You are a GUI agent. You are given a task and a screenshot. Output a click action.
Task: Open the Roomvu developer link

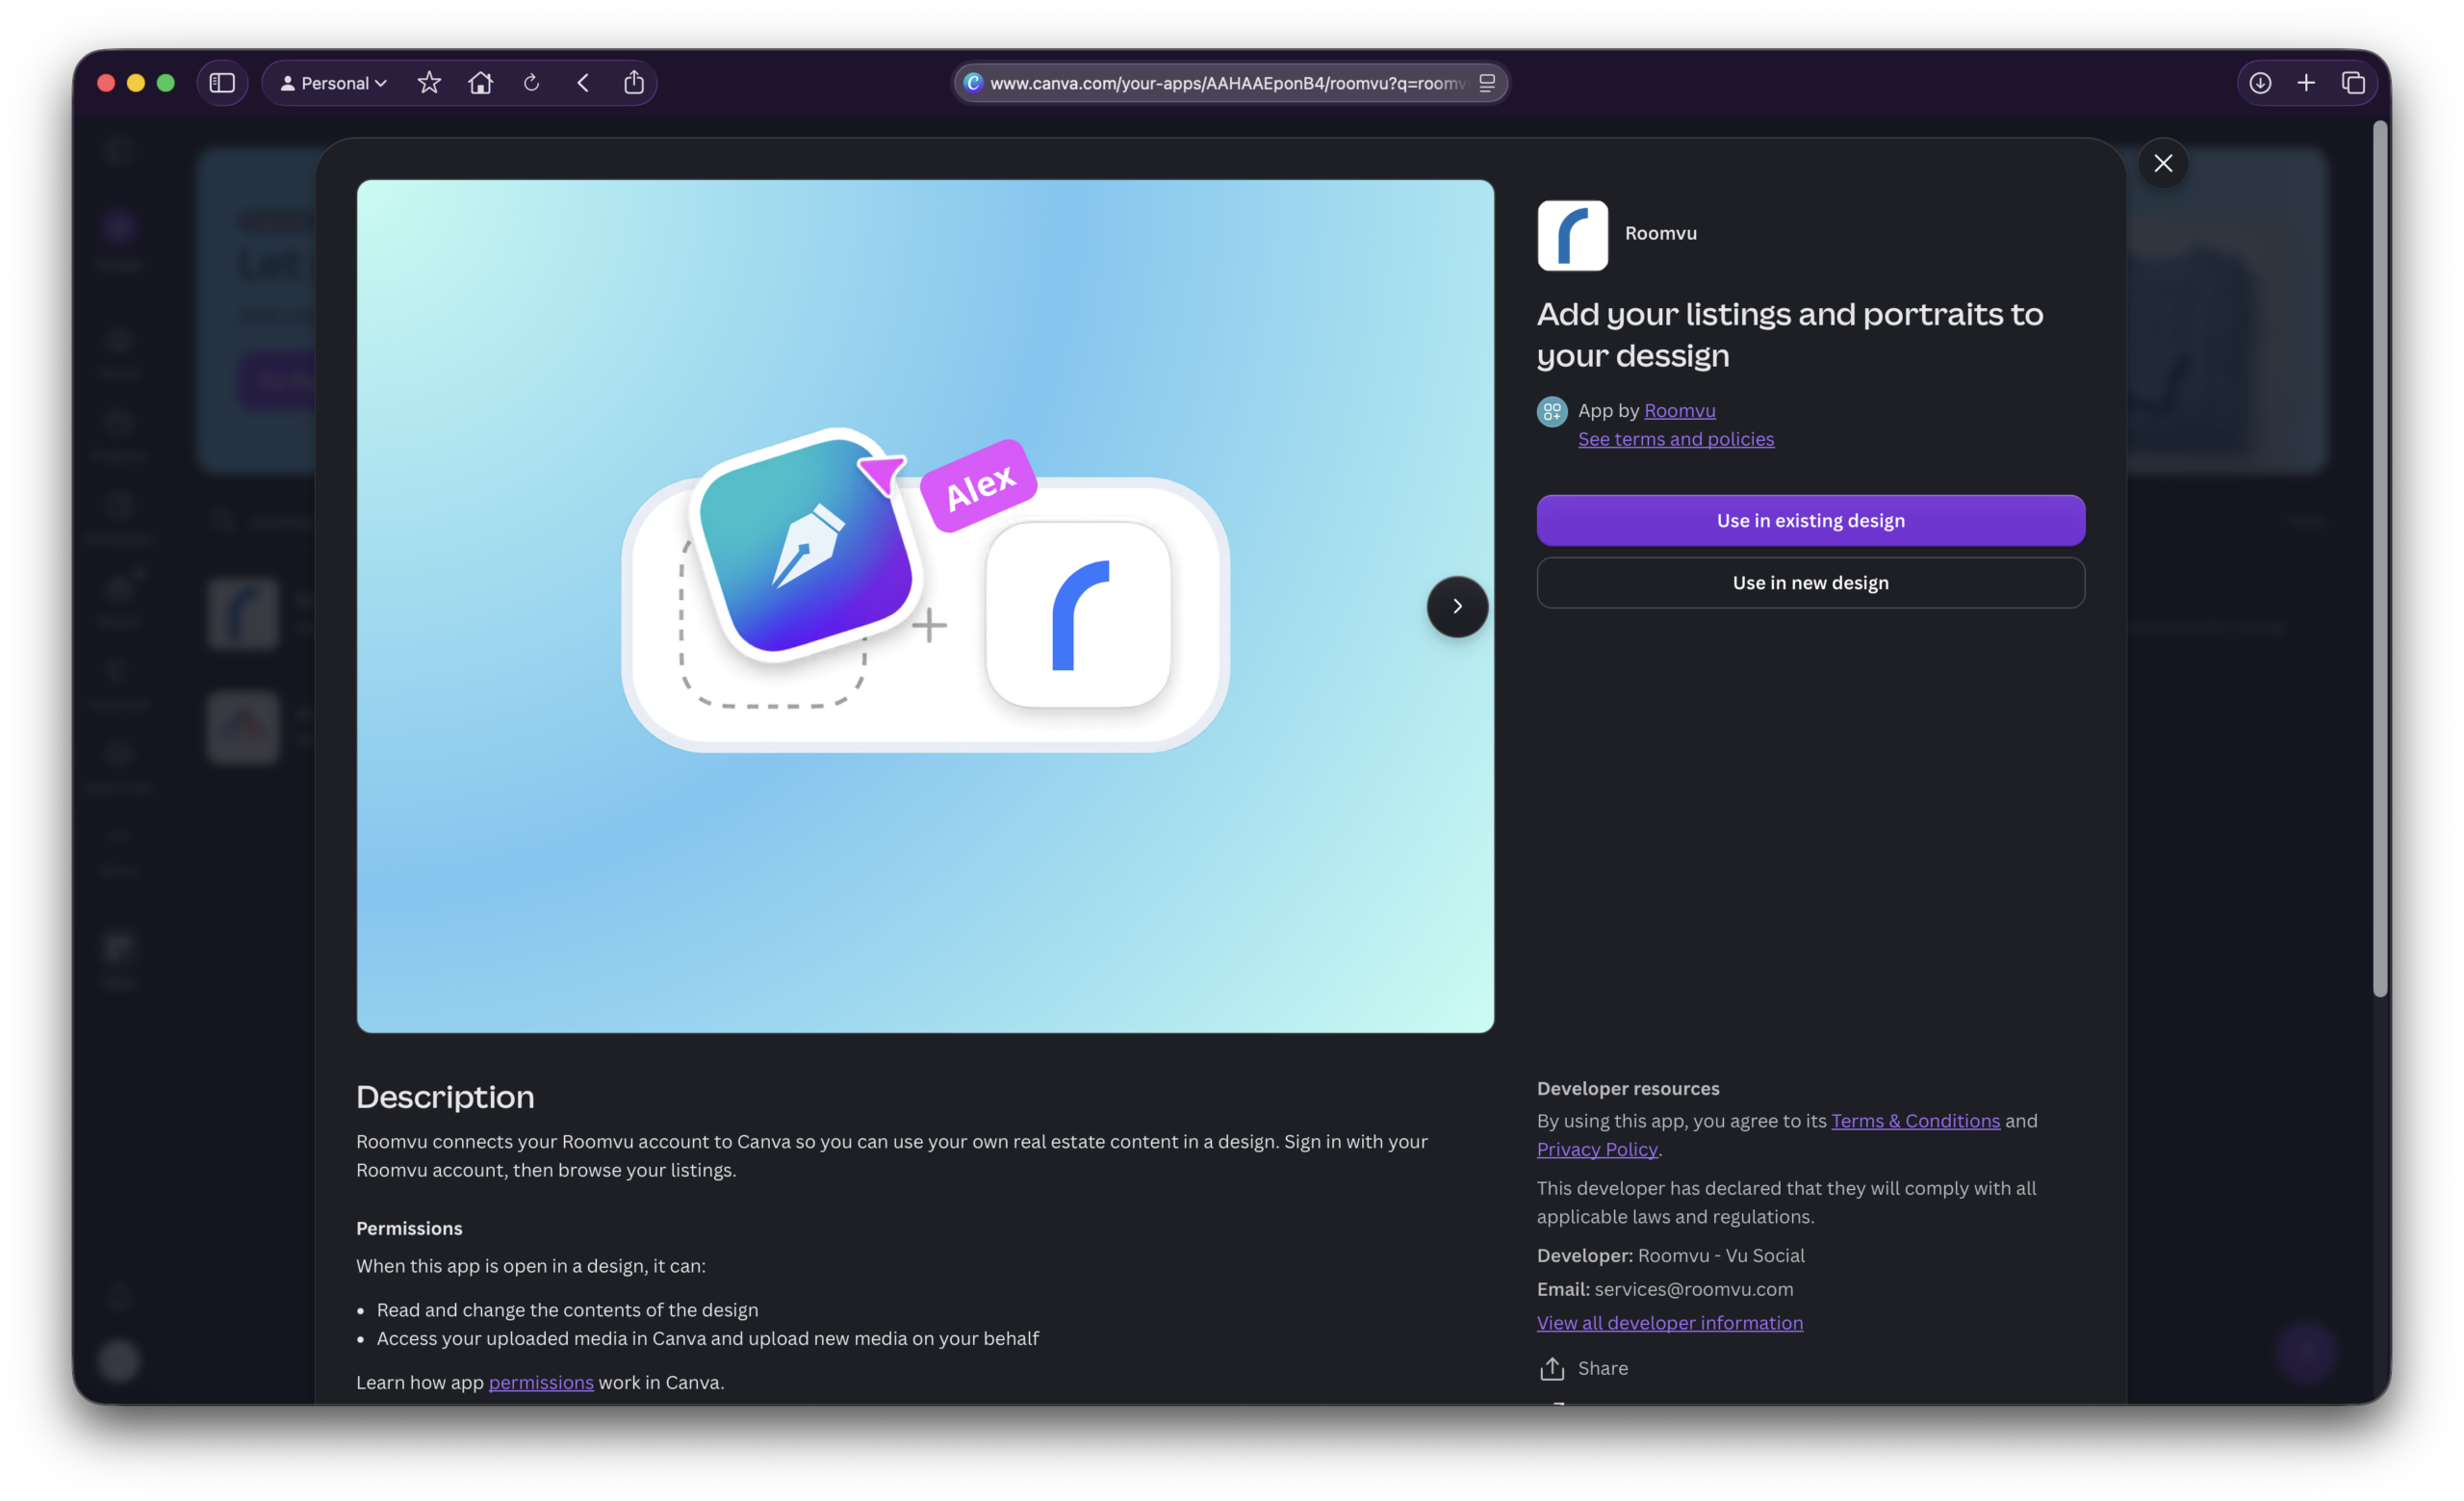1680,410
